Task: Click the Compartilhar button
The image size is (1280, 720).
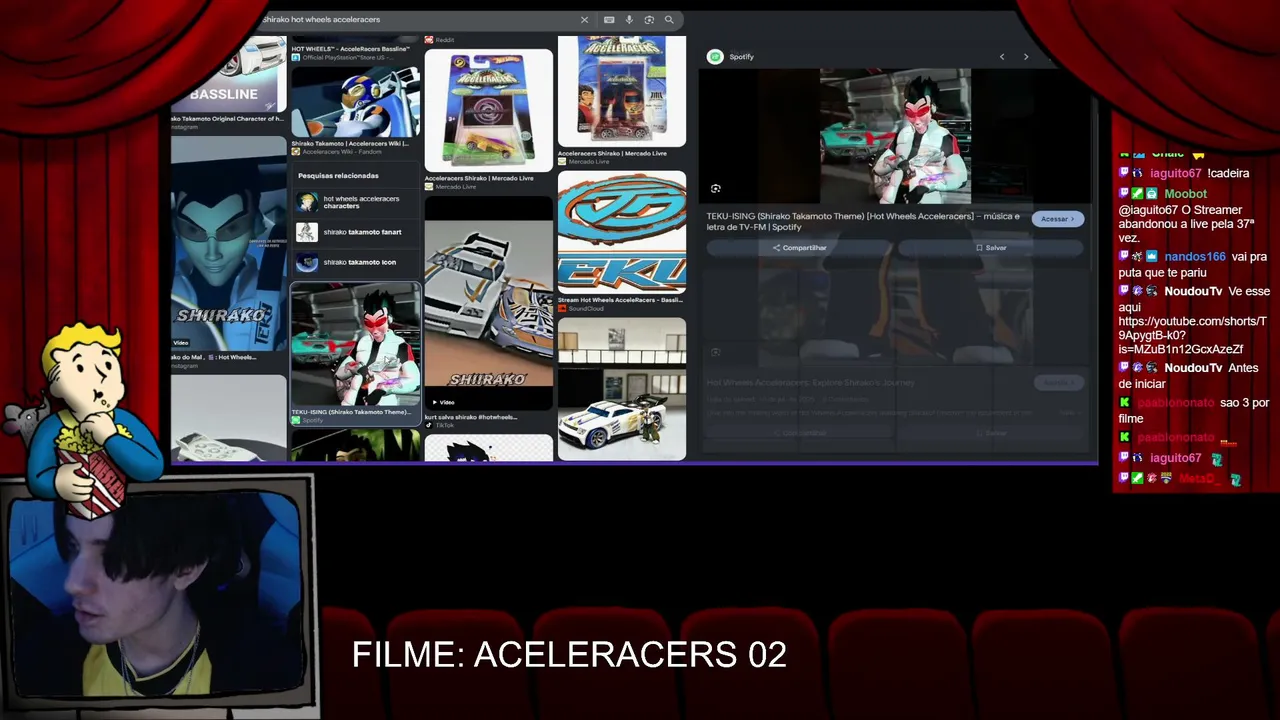Action: point(800,248)
